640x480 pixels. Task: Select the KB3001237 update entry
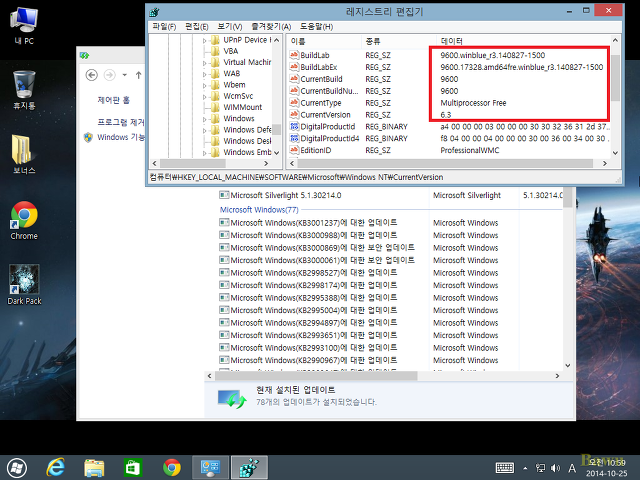[313, 223]
